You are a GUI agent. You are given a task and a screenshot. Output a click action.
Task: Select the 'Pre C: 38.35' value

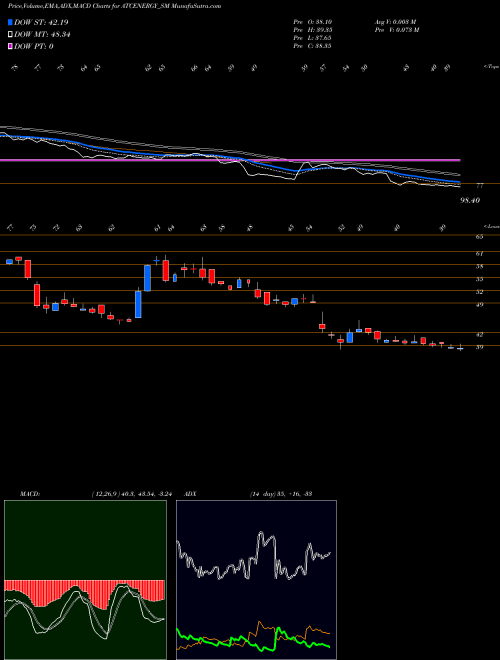click(x=313, y=46)
